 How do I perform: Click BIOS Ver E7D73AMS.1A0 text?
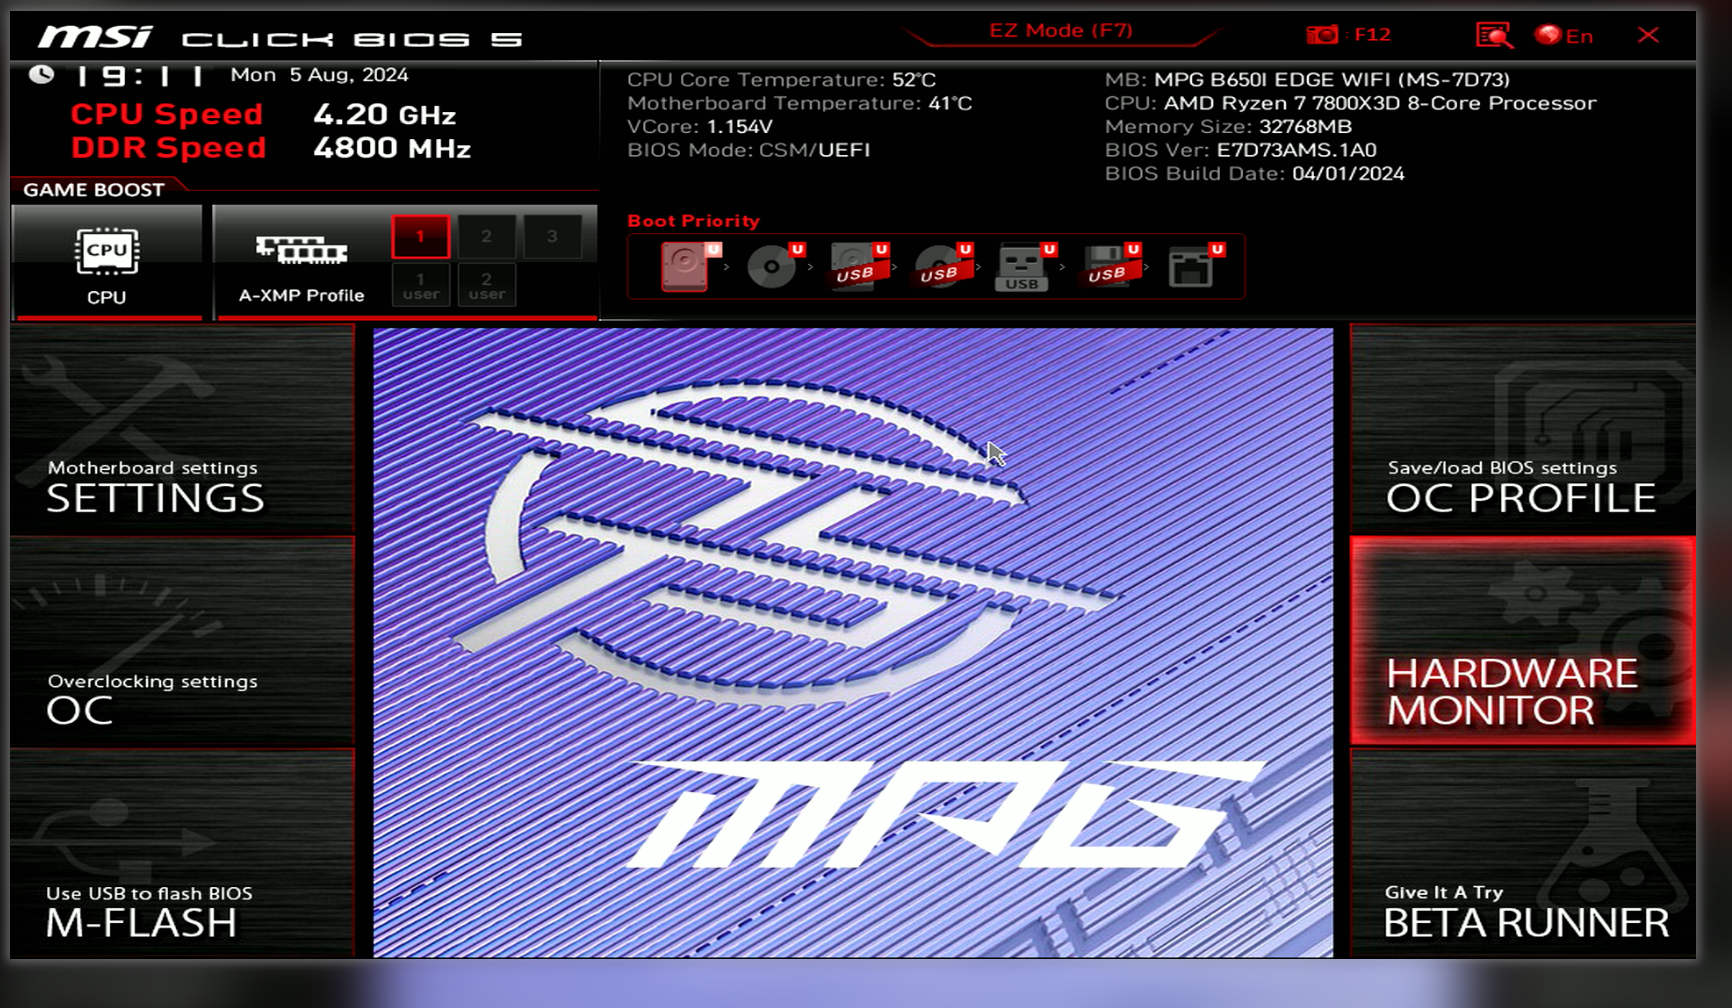click(1240, 150)
